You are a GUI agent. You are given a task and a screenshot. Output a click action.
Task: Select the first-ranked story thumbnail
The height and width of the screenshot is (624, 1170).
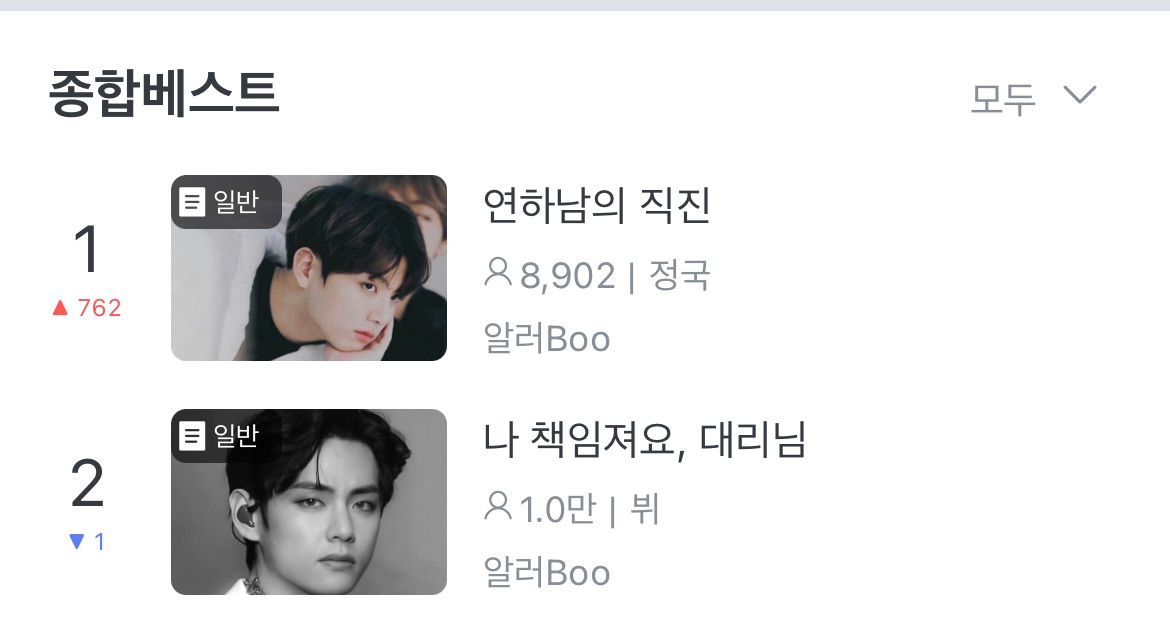pos(309,268)
